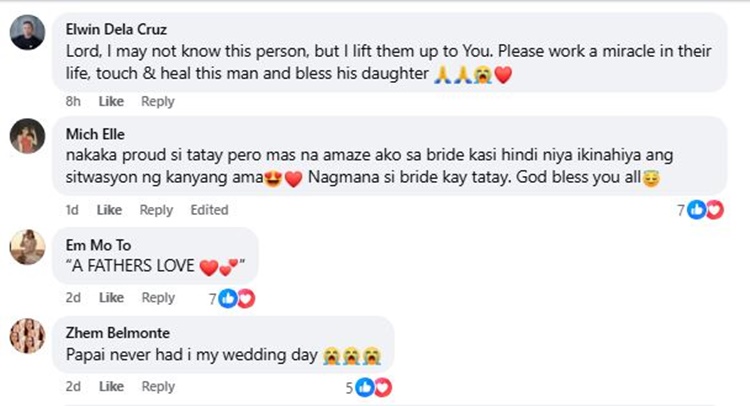Reply to Em Mo To's comment
The height and width of the screenshot is (406, 750).
coord(157,298)
